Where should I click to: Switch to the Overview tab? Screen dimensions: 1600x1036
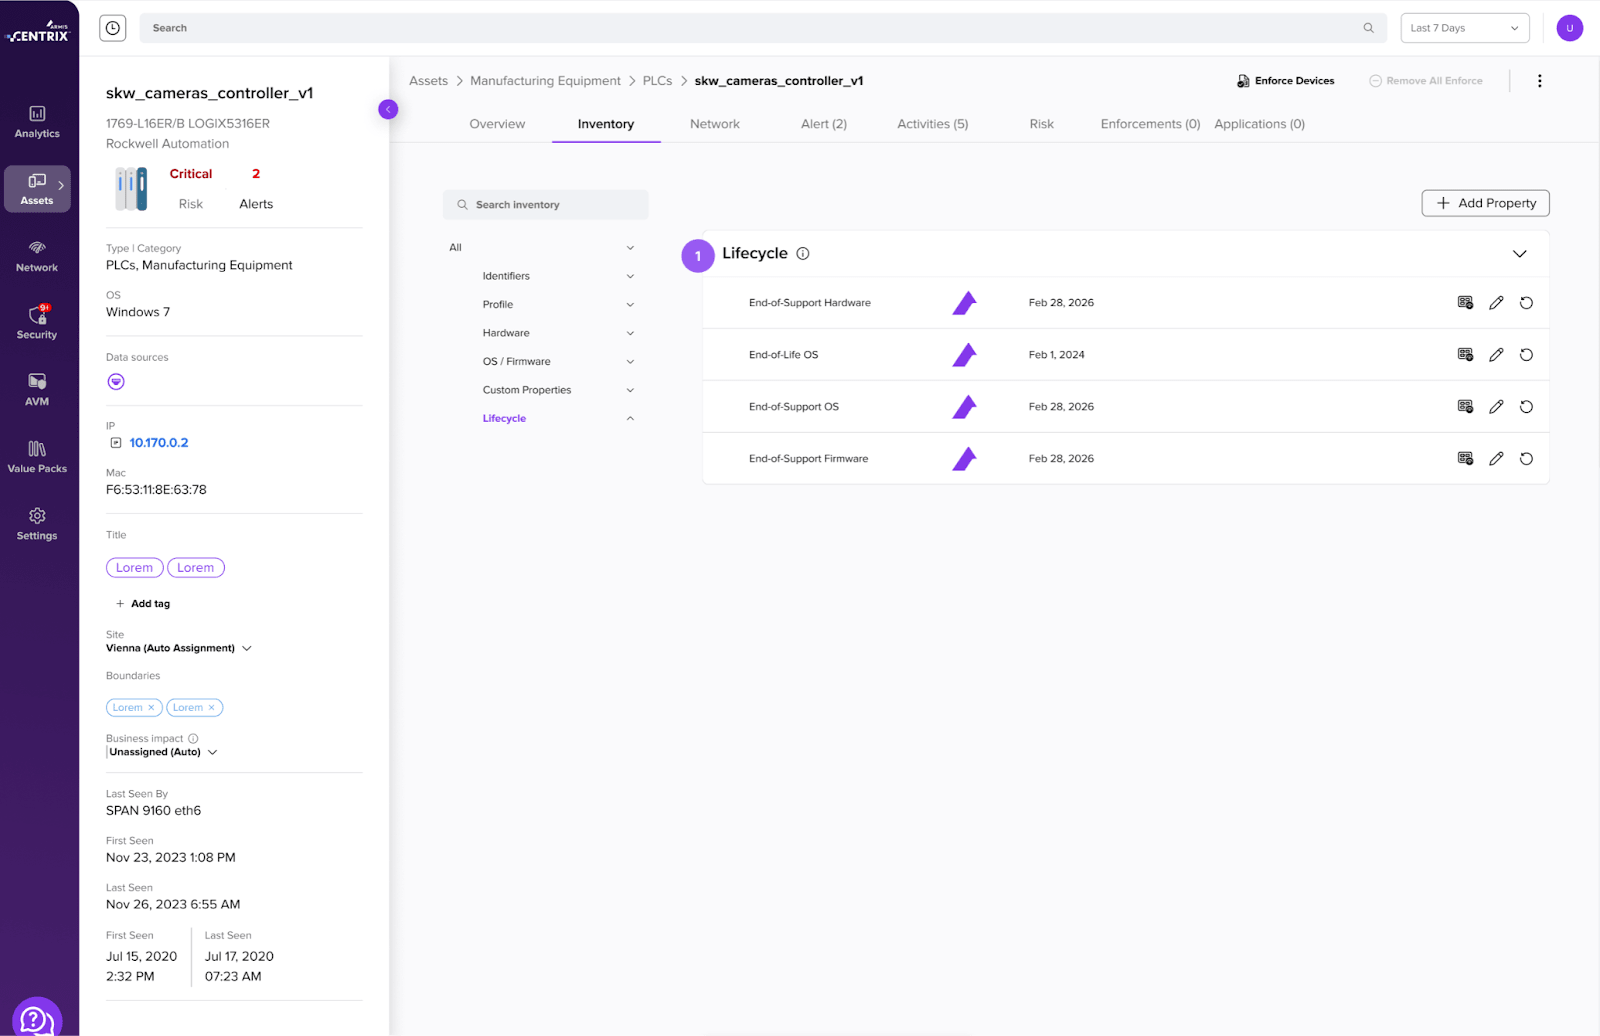pos(497,124)
